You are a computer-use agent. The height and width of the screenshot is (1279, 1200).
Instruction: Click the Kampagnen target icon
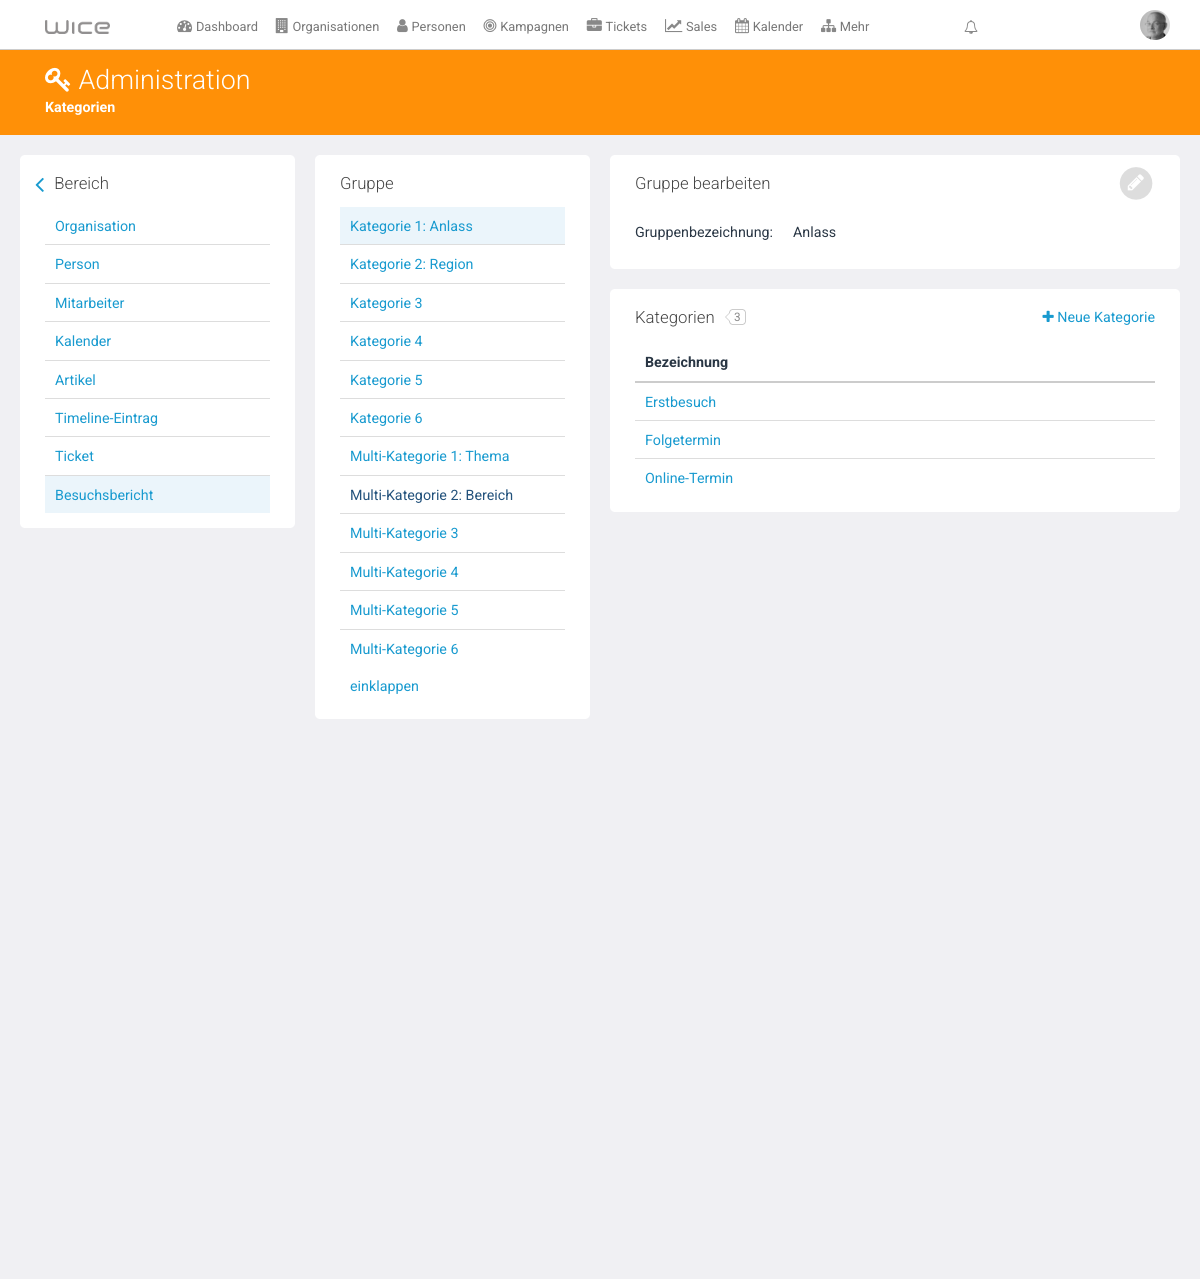(x=490, y=26)
